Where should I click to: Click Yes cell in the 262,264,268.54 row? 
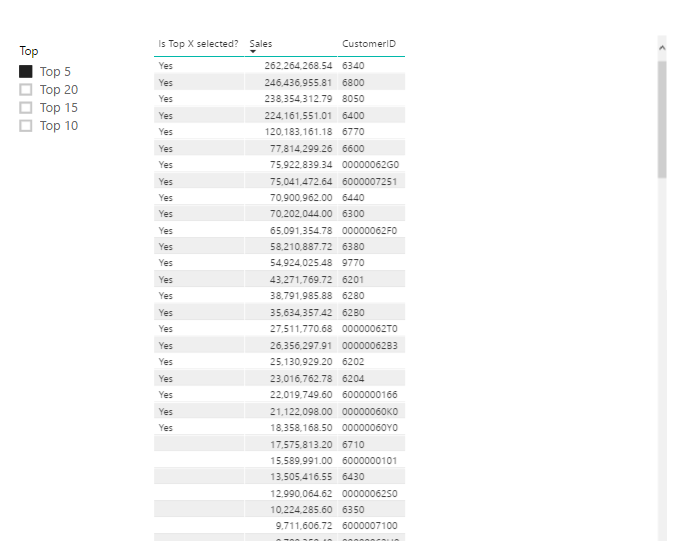point(166,66)
